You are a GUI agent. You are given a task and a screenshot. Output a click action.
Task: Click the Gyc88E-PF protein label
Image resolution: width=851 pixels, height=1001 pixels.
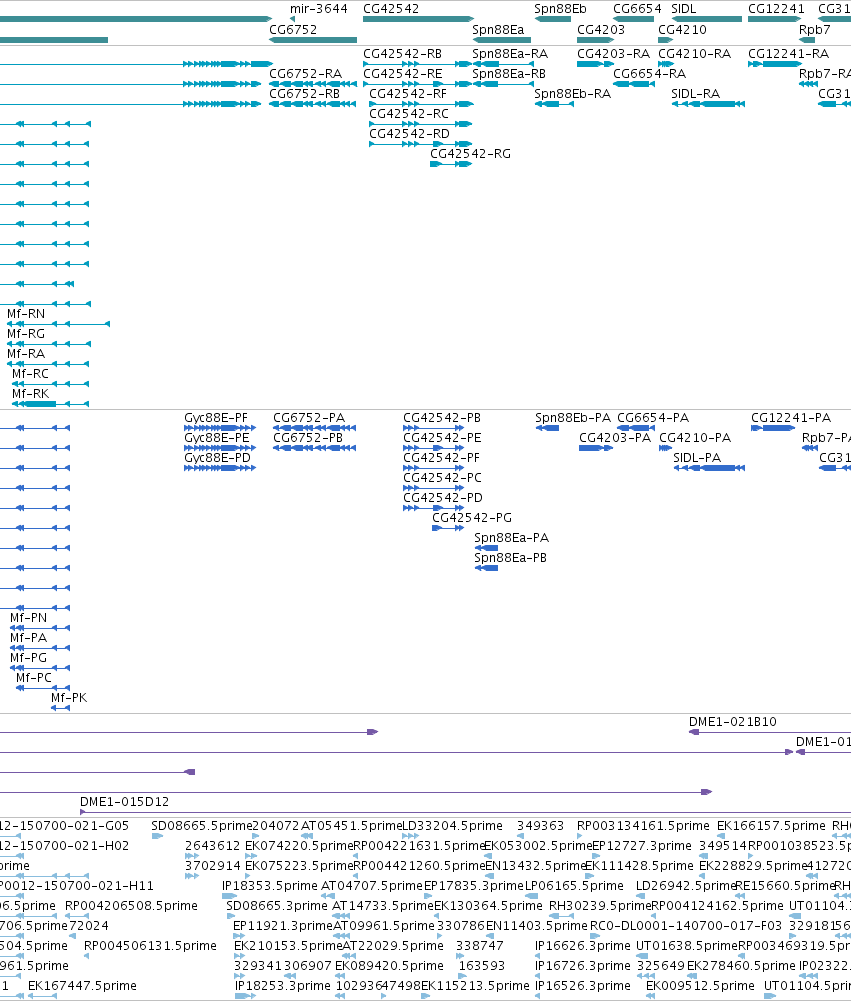216,418
